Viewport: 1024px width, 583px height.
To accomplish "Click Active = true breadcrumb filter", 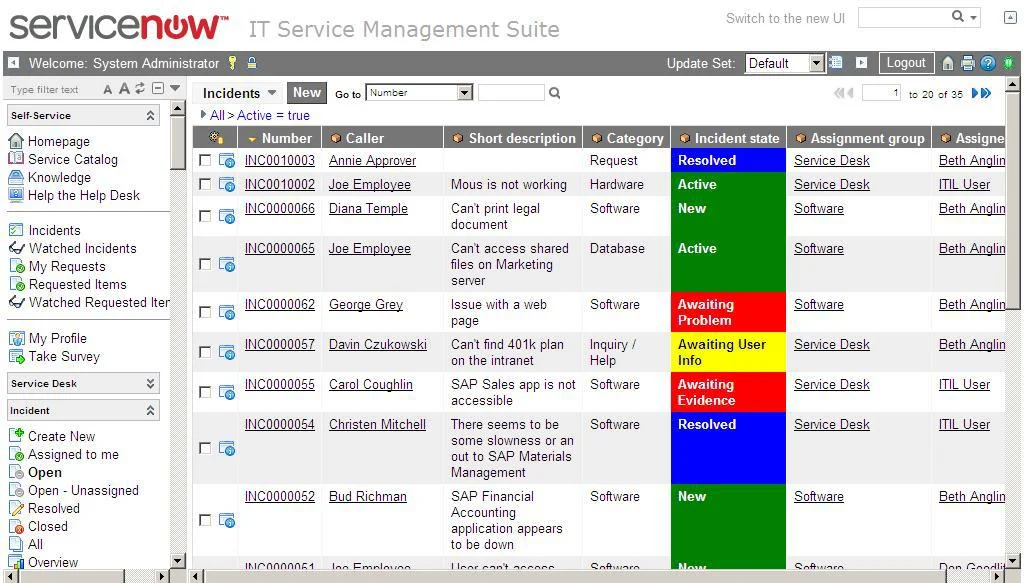I will point(273,116).
